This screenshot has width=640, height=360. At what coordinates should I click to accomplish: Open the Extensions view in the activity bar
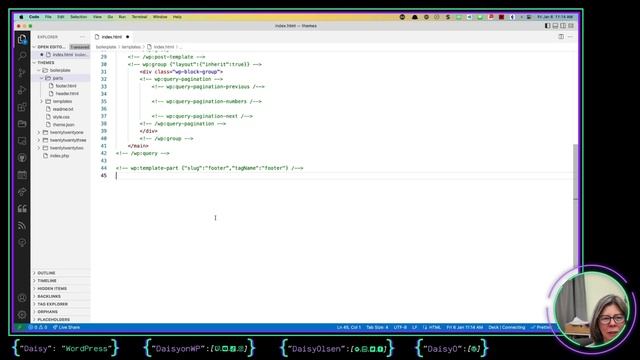click(22, 107)
